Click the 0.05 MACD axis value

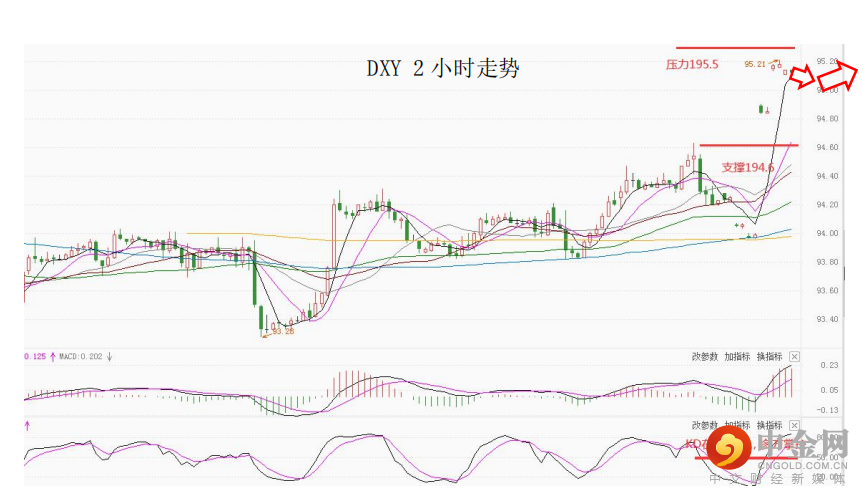829,390
